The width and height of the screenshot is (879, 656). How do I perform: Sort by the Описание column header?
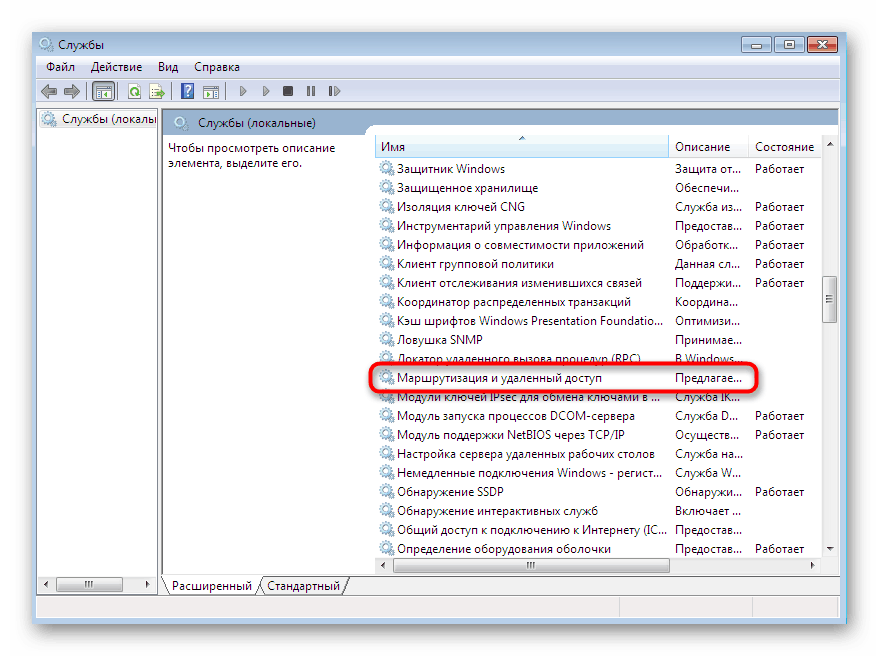coord(709,146)
